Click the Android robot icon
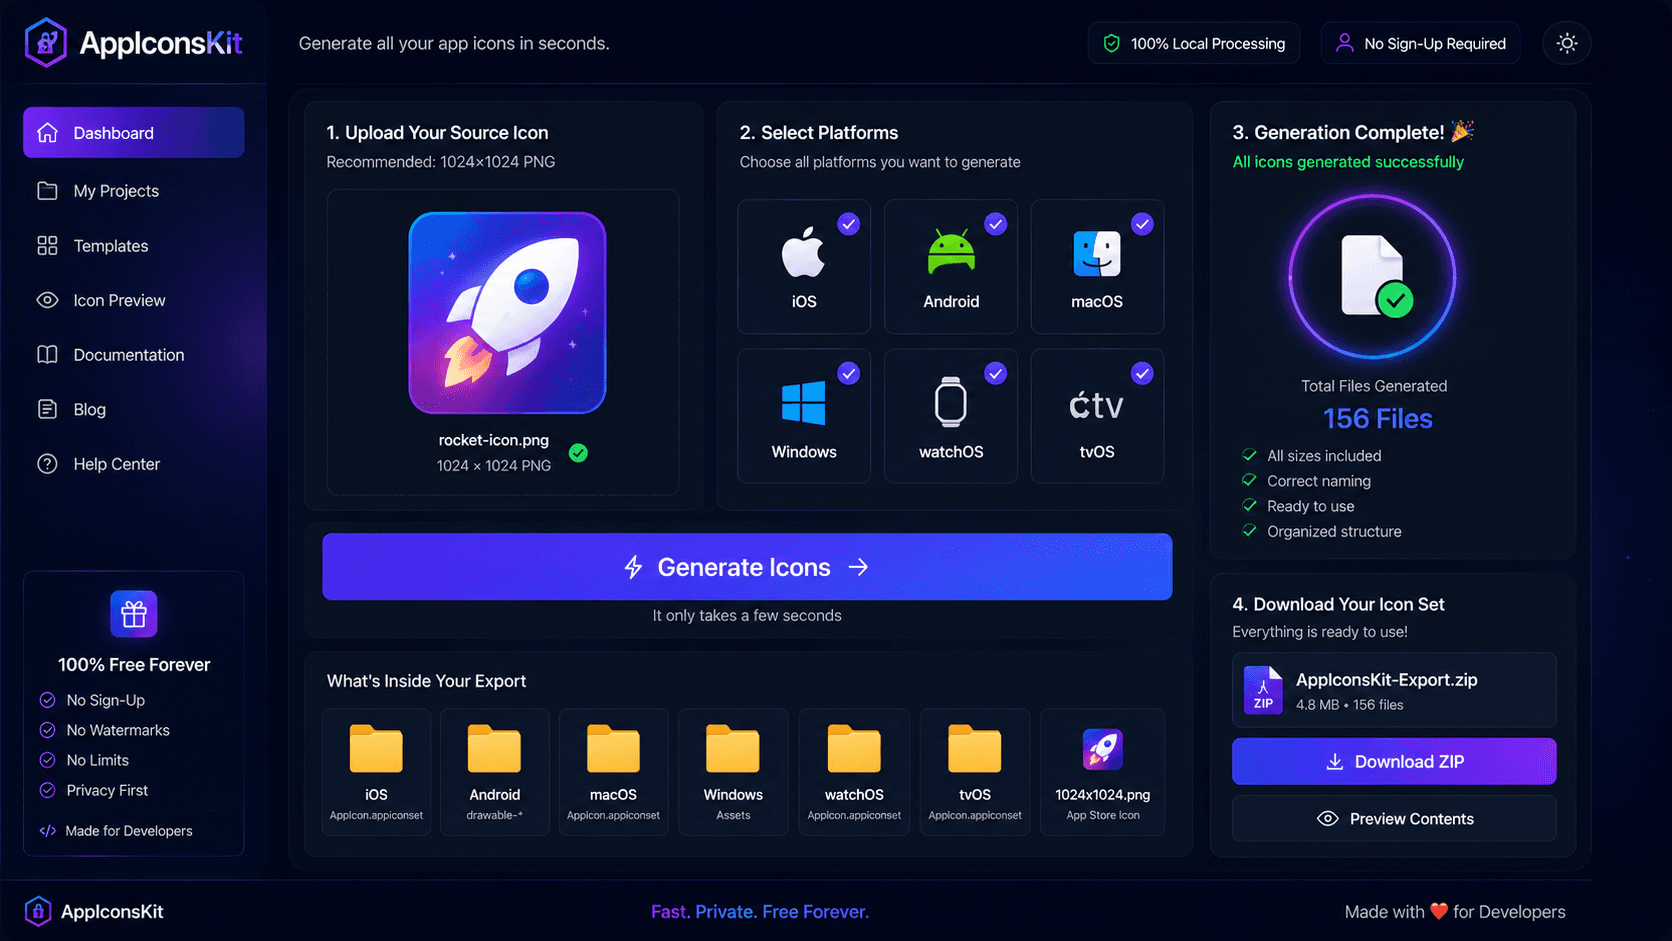This screenshot has width=1672, height=941. click(951, 252)
